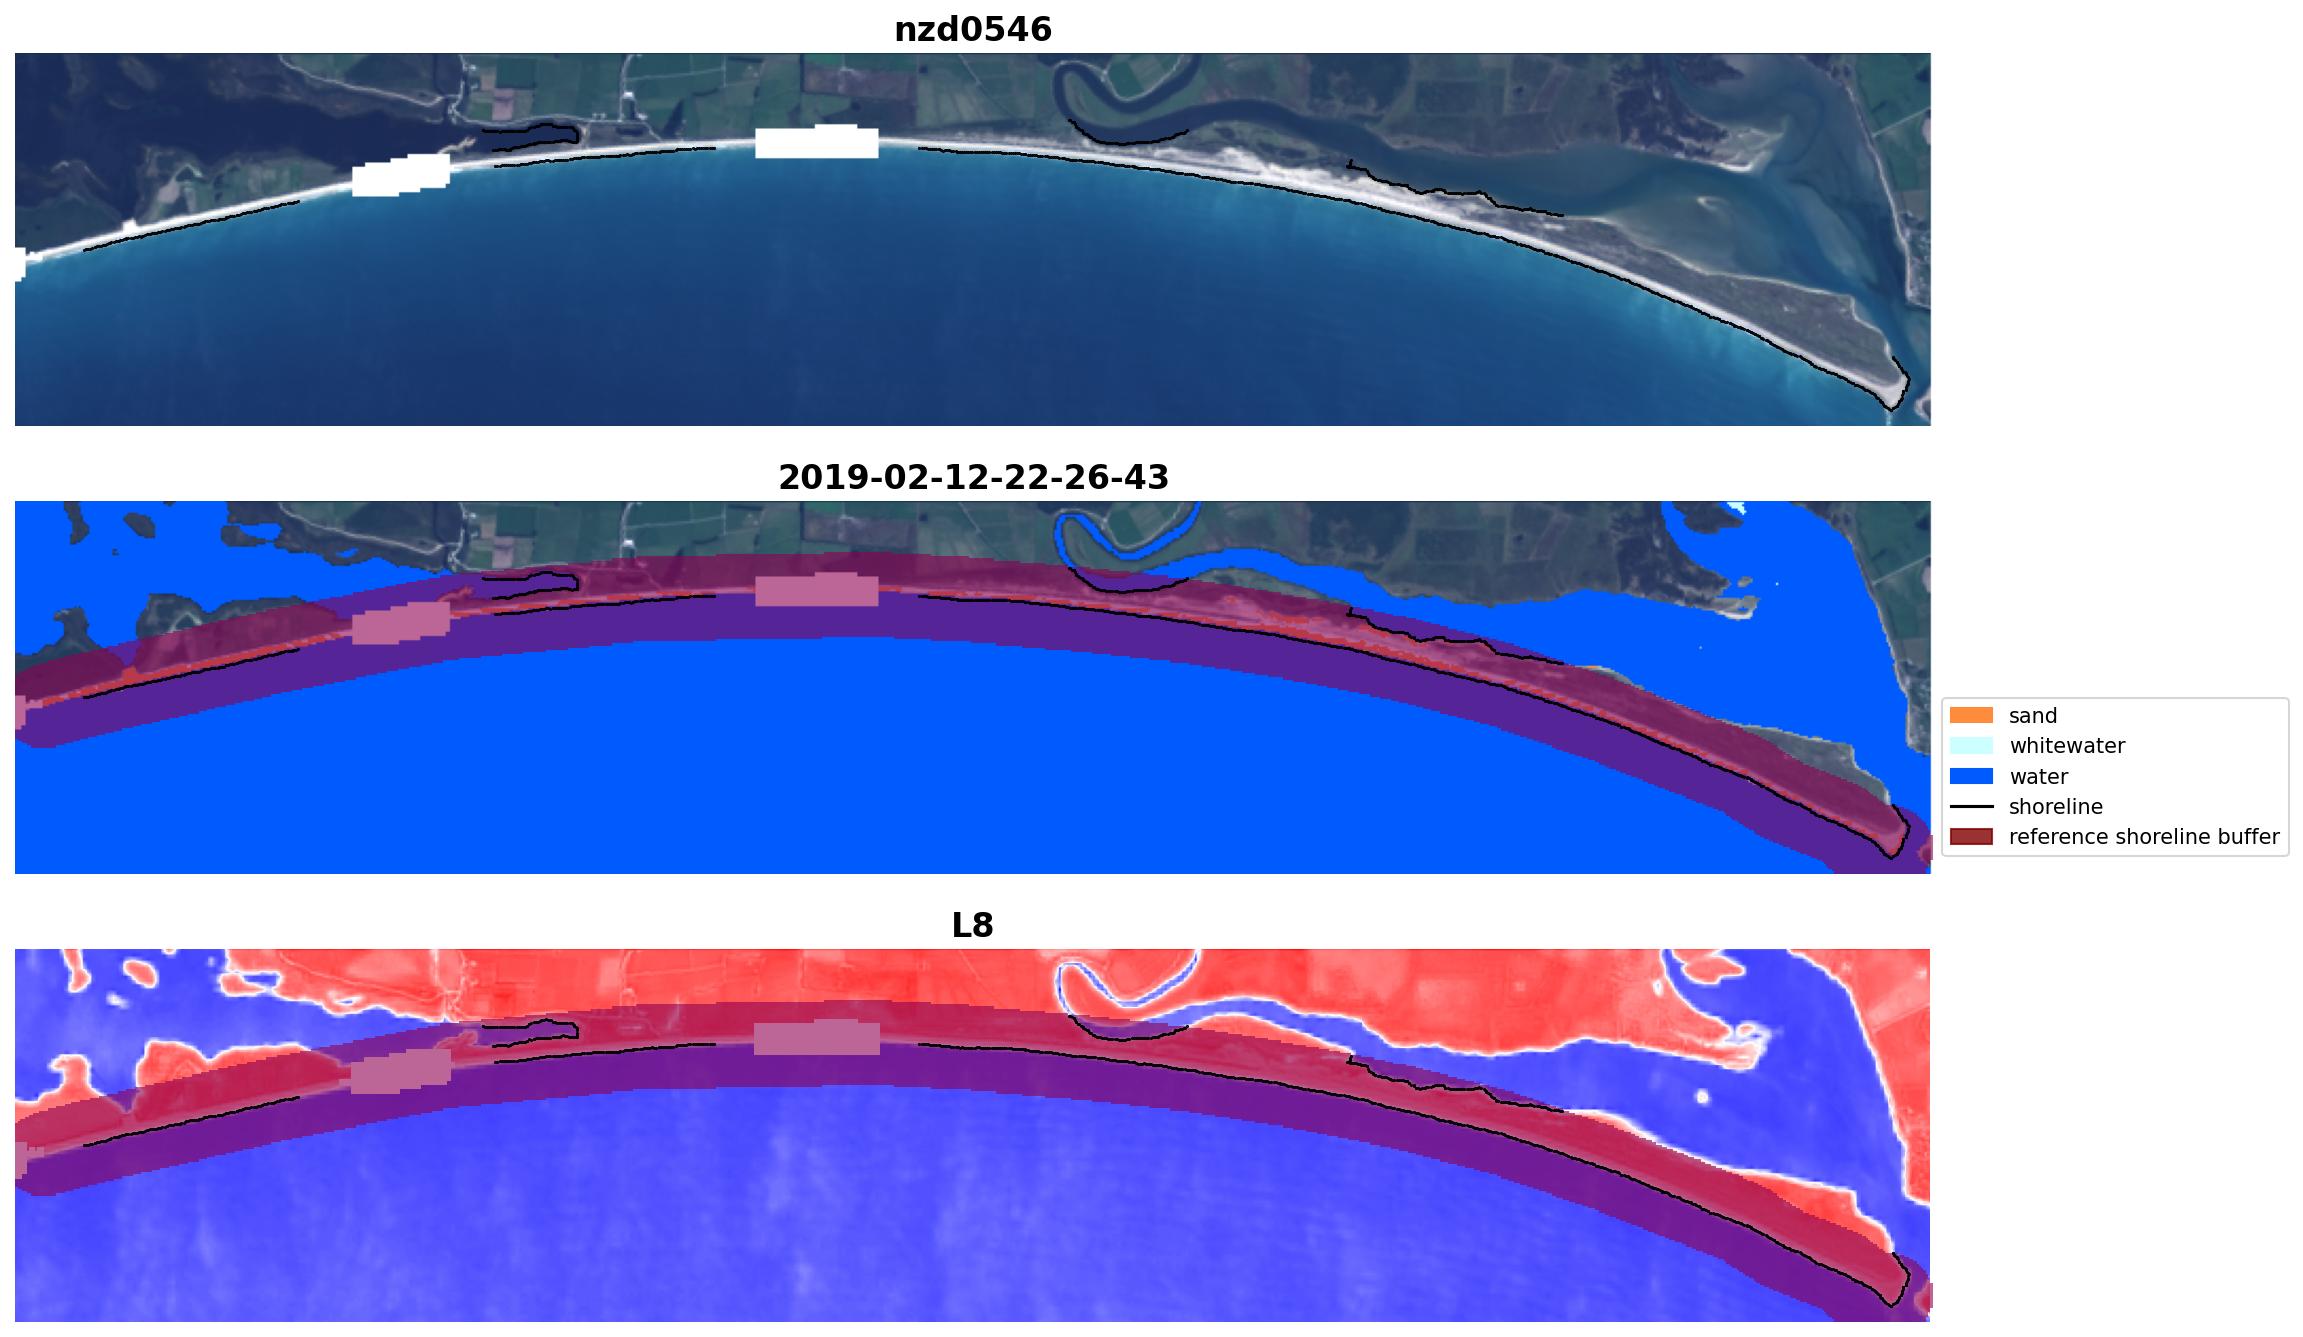The image size is (2303, 1337).
Task: Click the 'L8' panel title
Action: pyautogui.click(x=972, y=926)
